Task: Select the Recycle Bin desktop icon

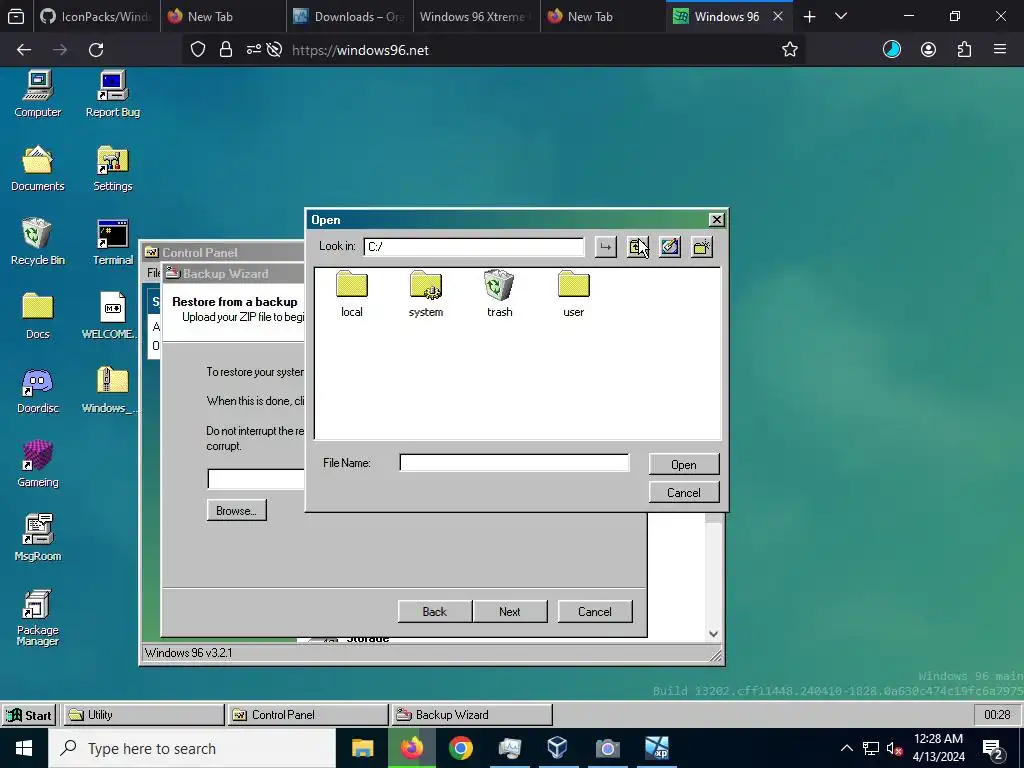Action: point(38,242)
